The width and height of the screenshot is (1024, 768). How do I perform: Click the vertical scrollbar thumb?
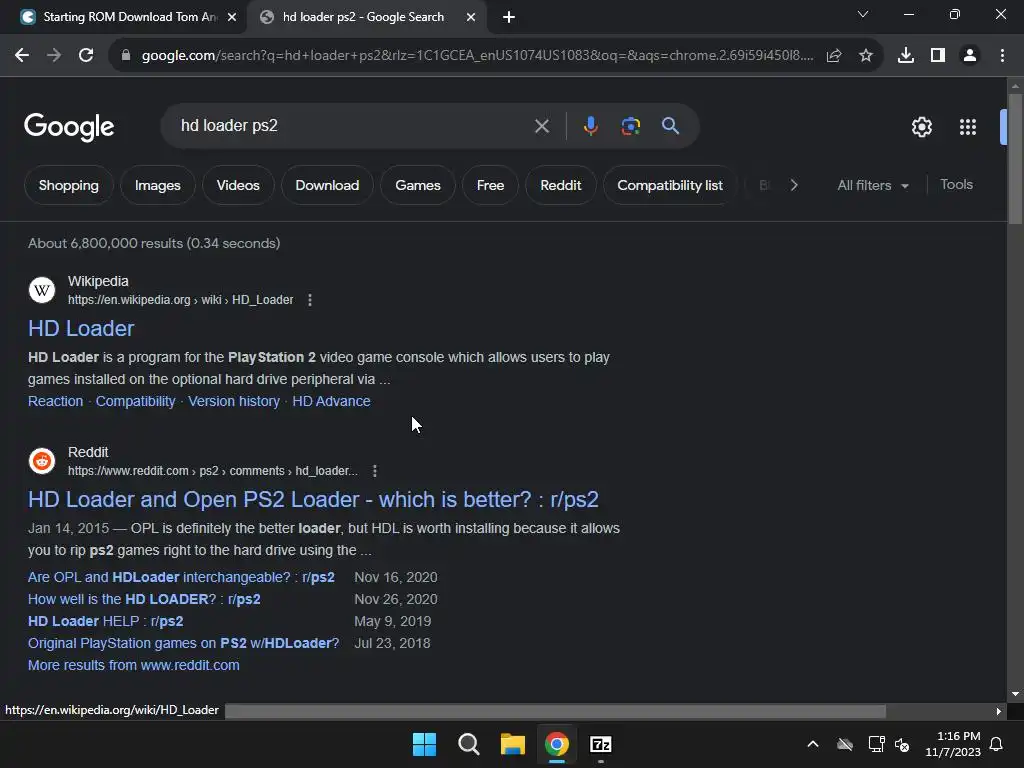click(x=1015, y=159)
